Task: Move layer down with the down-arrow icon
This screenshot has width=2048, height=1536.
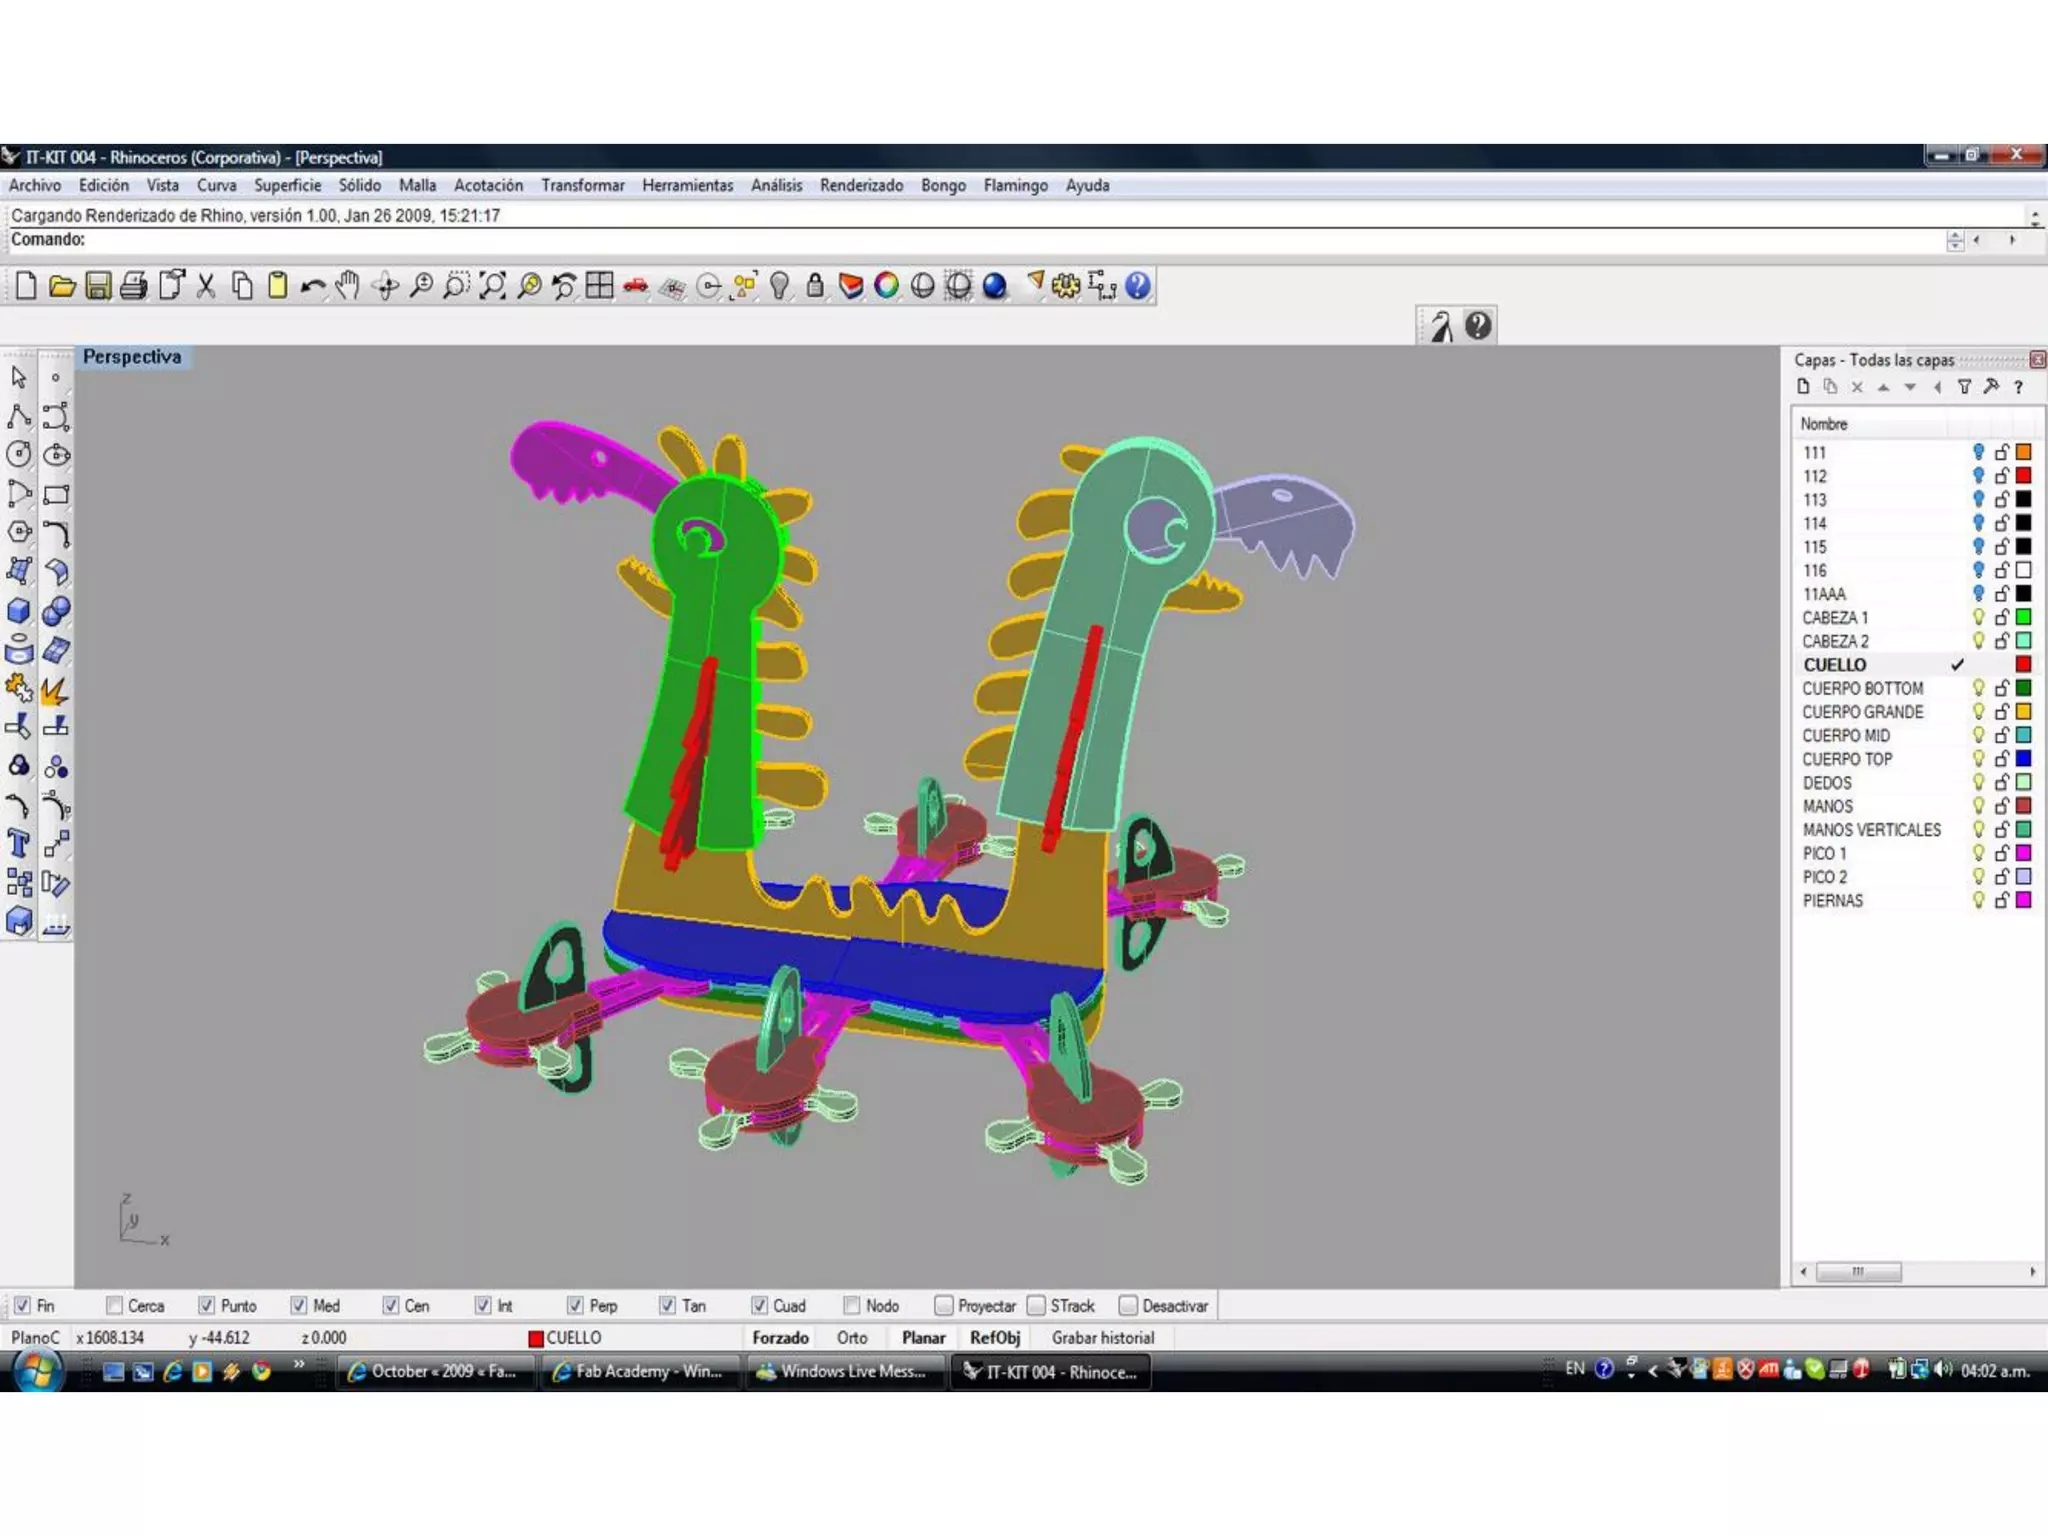Action: [1910, 388]
